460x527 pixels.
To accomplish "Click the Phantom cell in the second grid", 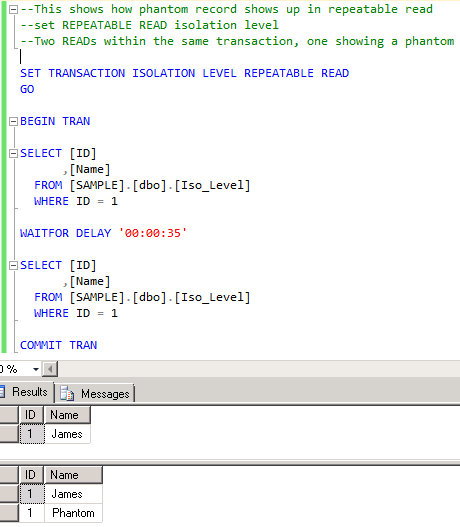I will (x=73, y=513).
